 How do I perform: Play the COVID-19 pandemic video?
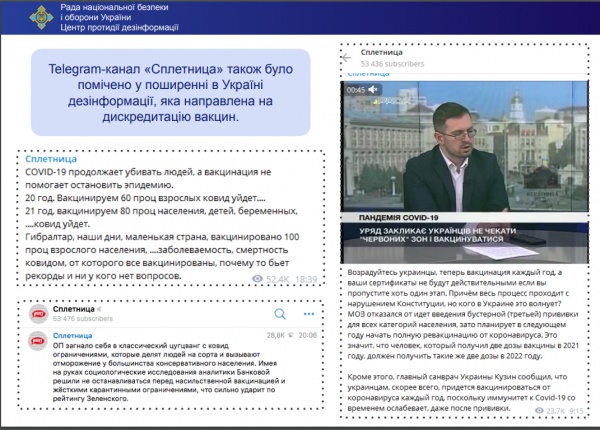pyautogui.click(x=464, y=172)
